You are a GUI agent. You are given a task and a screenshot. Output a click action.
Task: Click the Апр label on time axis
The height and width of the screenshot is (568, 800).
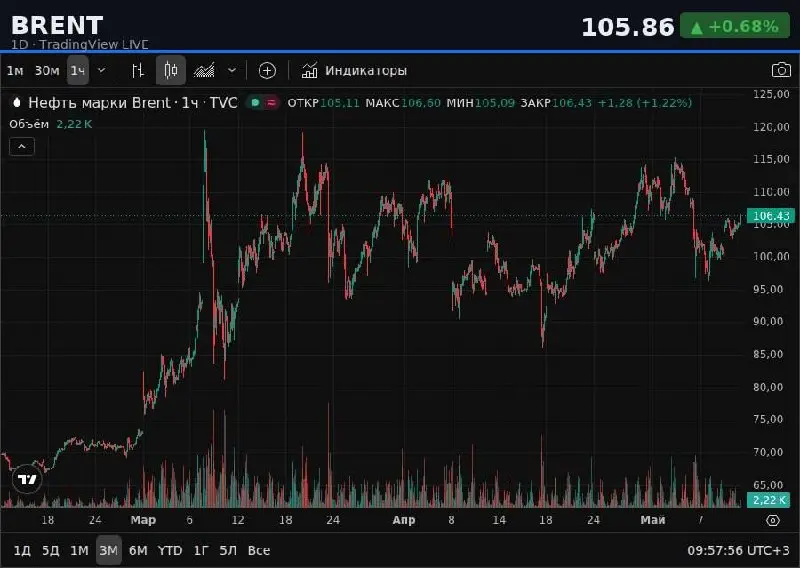point(404,520)
